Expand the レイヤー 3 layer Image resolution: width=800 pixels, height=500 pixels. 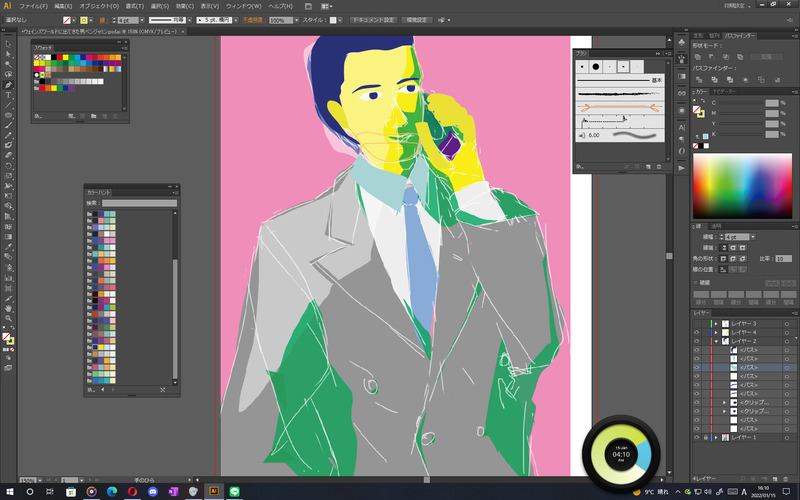click(714, 323)
